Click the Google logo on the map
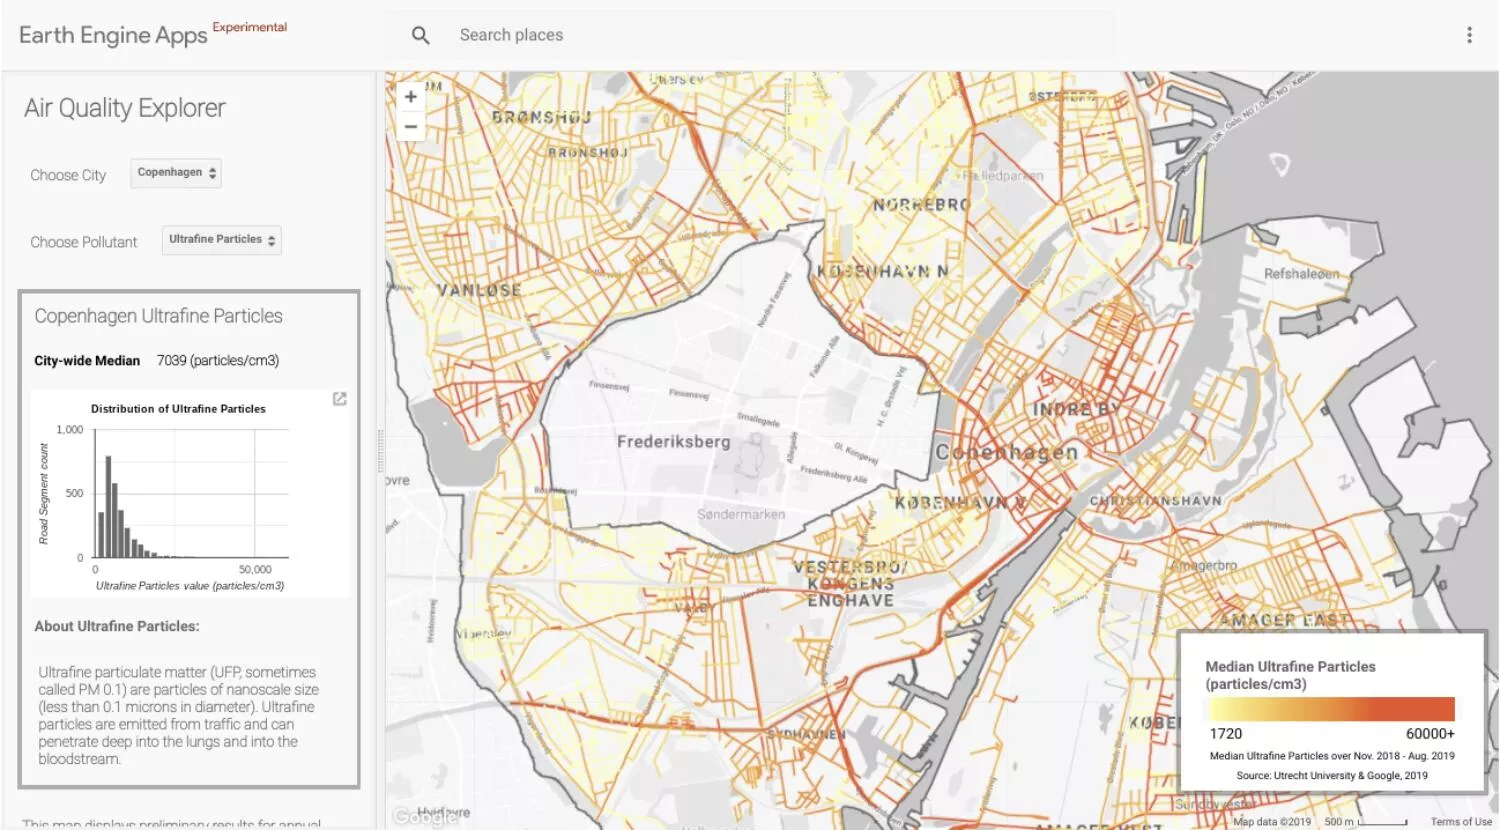Image resolution: width=1500 pixels, height=830 pixels. 425,817
